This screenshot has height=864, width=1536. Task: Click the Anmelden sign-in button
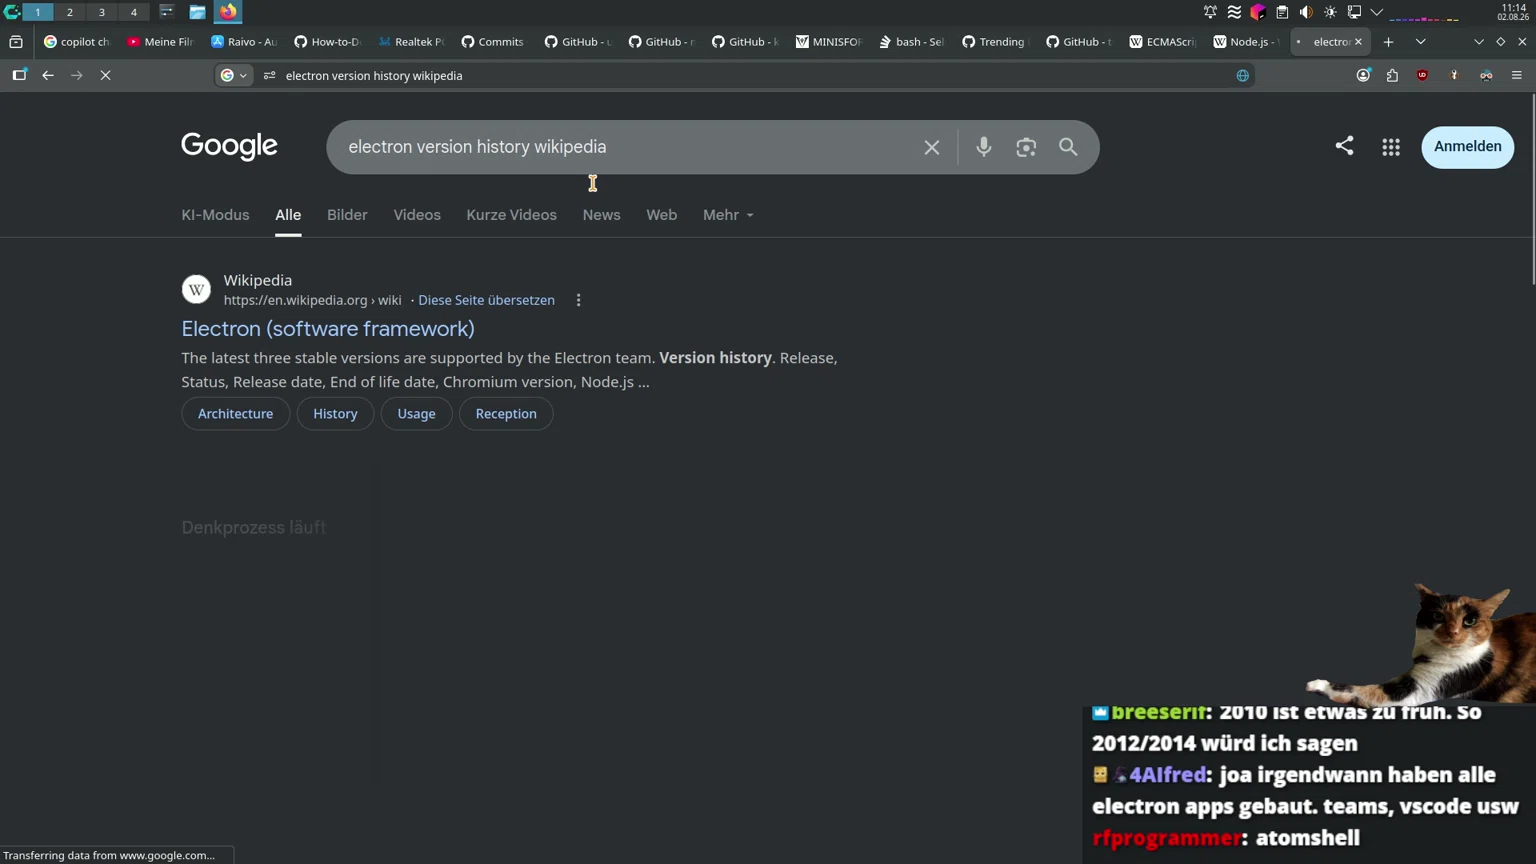(1468, 147)
